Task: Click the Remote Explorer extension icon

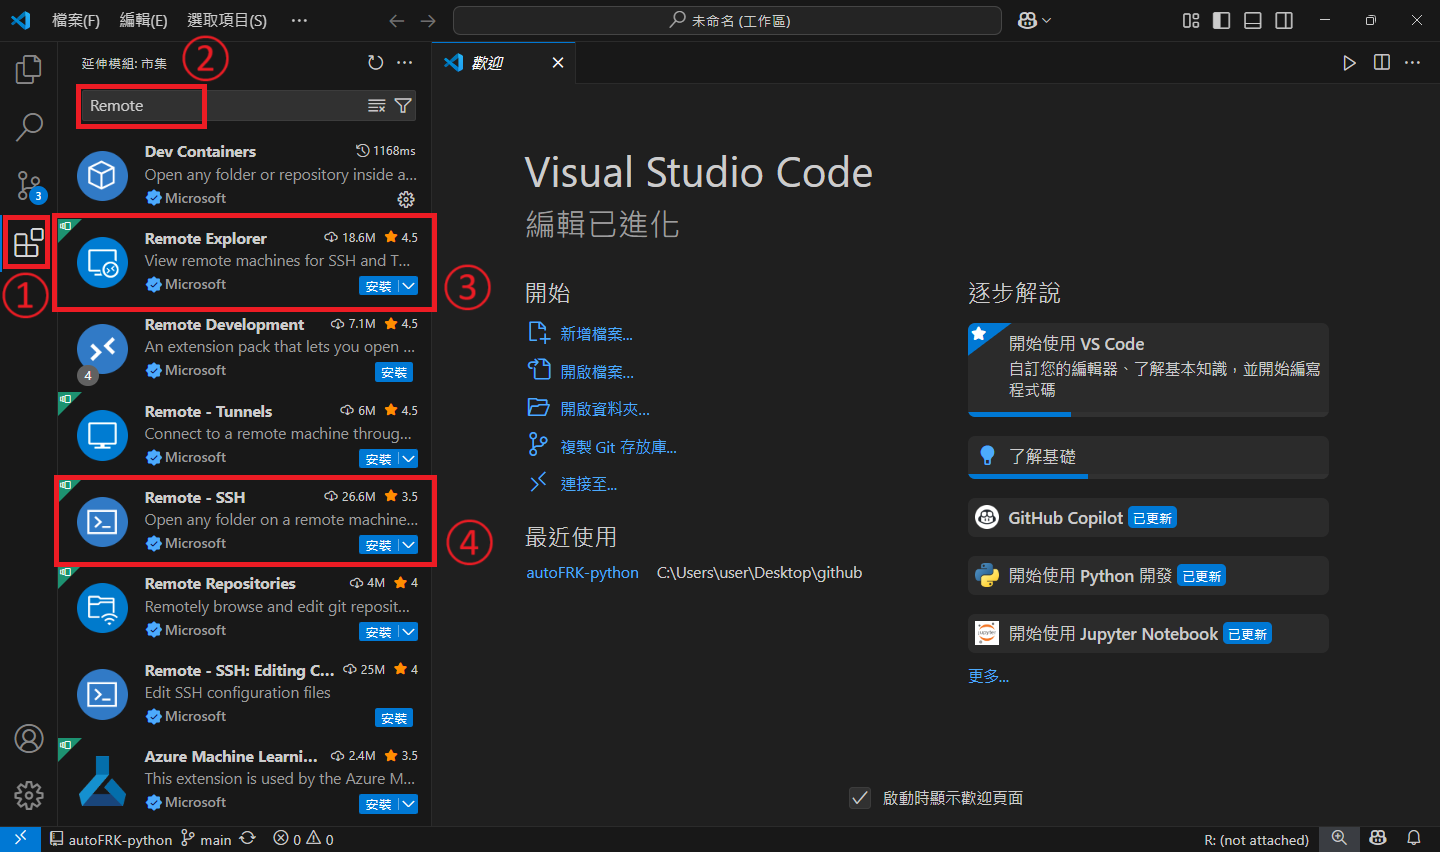Action: (x=102, y=262)
